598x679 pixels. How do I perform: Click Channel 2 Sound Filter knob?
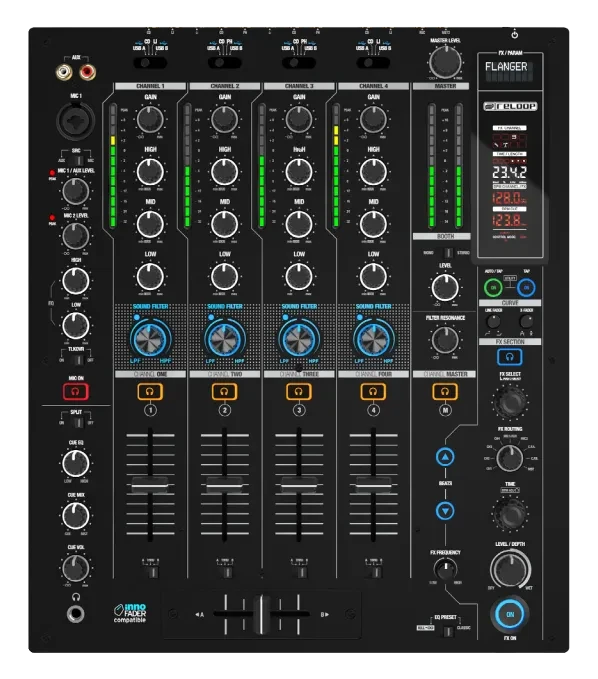pos(224,339)
